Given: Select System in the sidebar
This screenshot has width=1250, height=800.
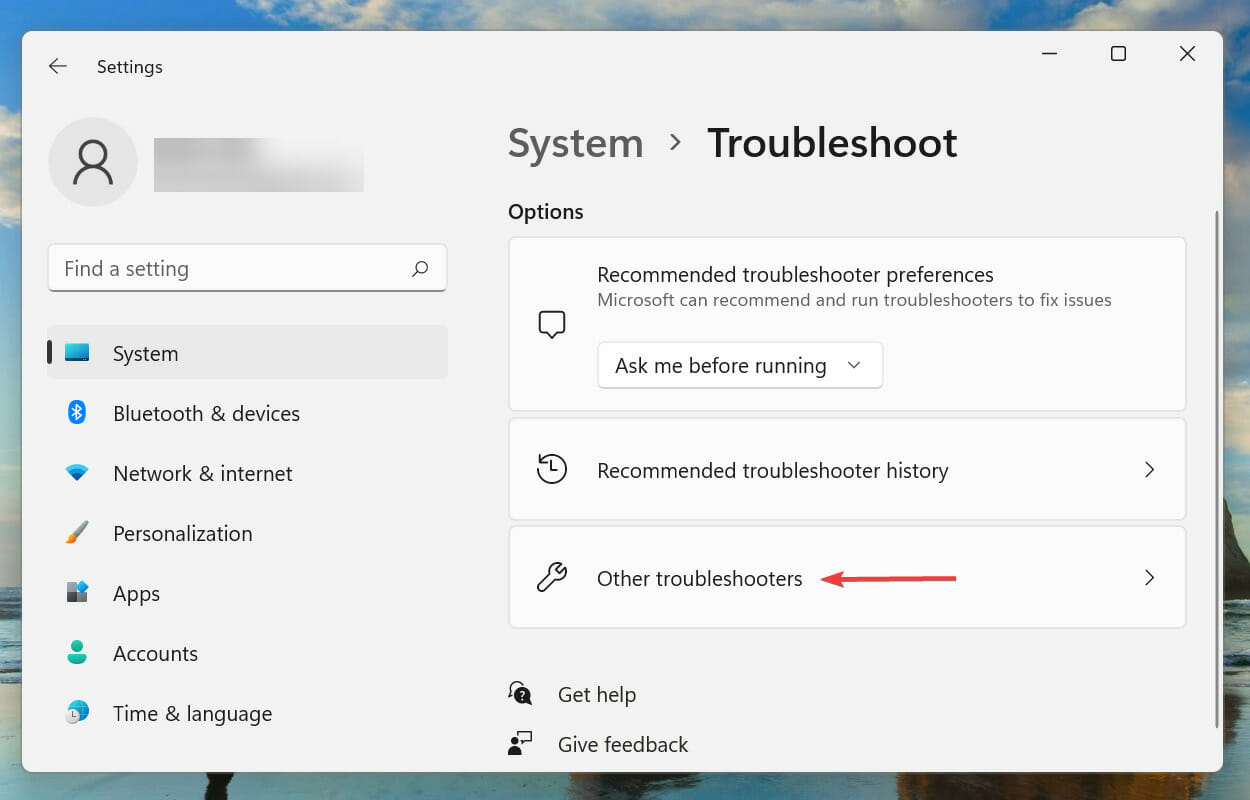Looking at the screenshot, I should click(x=145, y=353).
